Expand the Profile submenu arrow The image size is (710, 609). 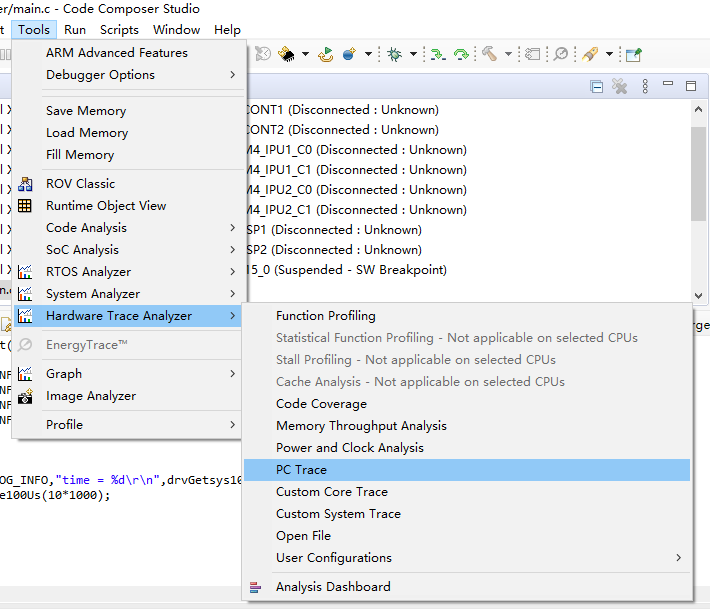coord(233,425)
